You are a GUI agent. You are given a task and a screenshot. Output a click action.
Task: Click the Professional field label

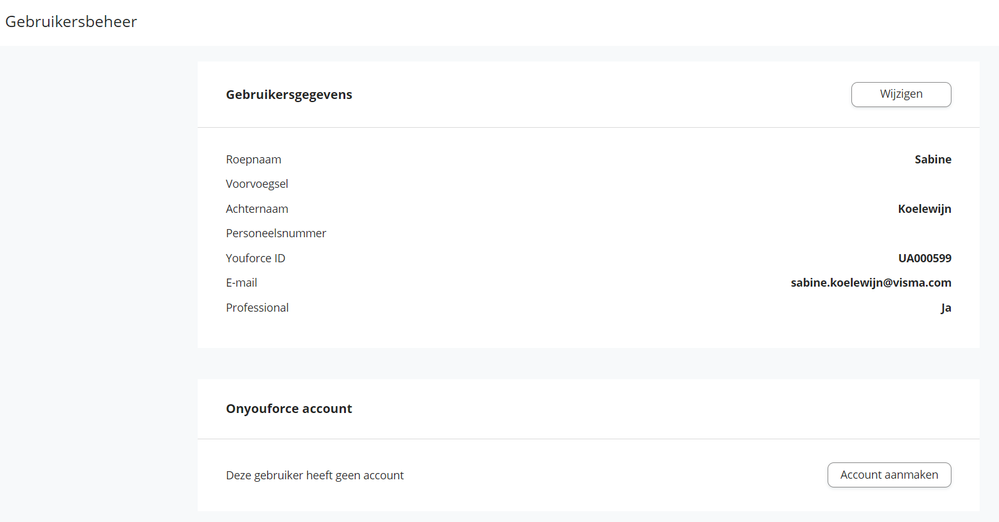pyautogui.click(x=257, y=308)
